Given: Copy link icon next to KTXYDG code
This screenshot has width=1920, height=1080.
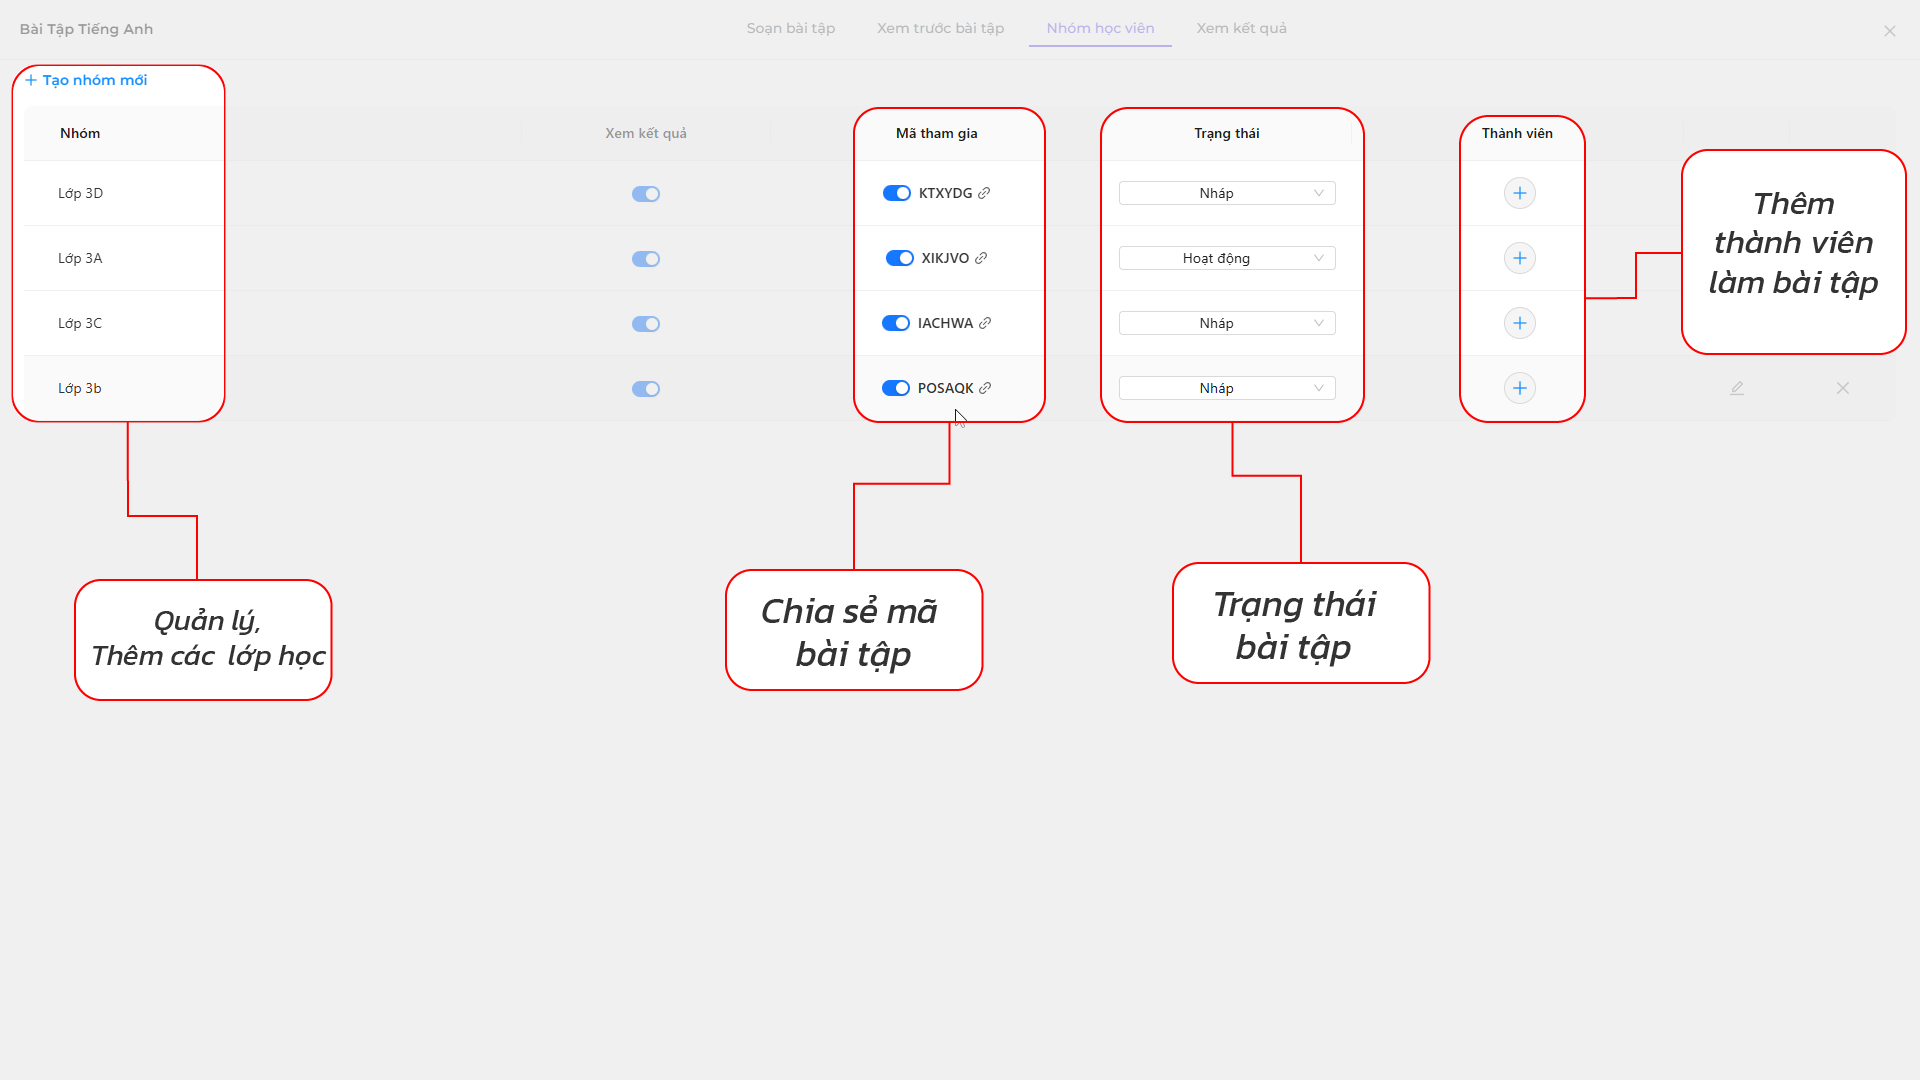Looking at the screenshot, I should point(984,193).
